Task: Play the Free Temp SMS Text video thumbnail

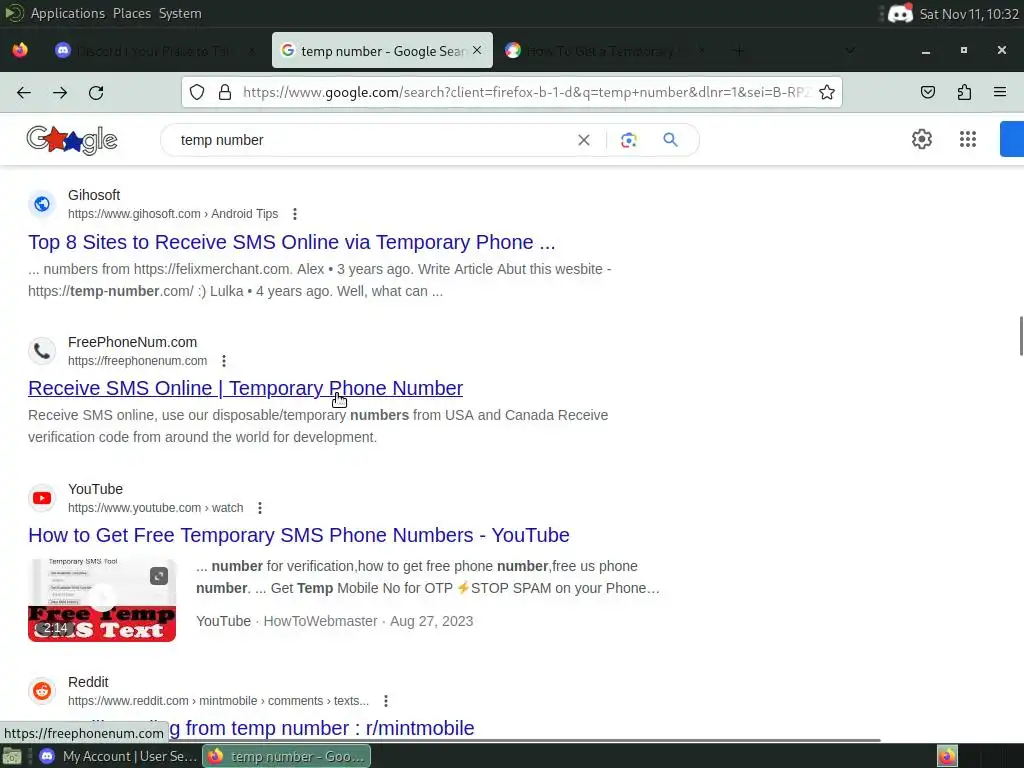Action: pyautogui.click(x=102, y=600)
